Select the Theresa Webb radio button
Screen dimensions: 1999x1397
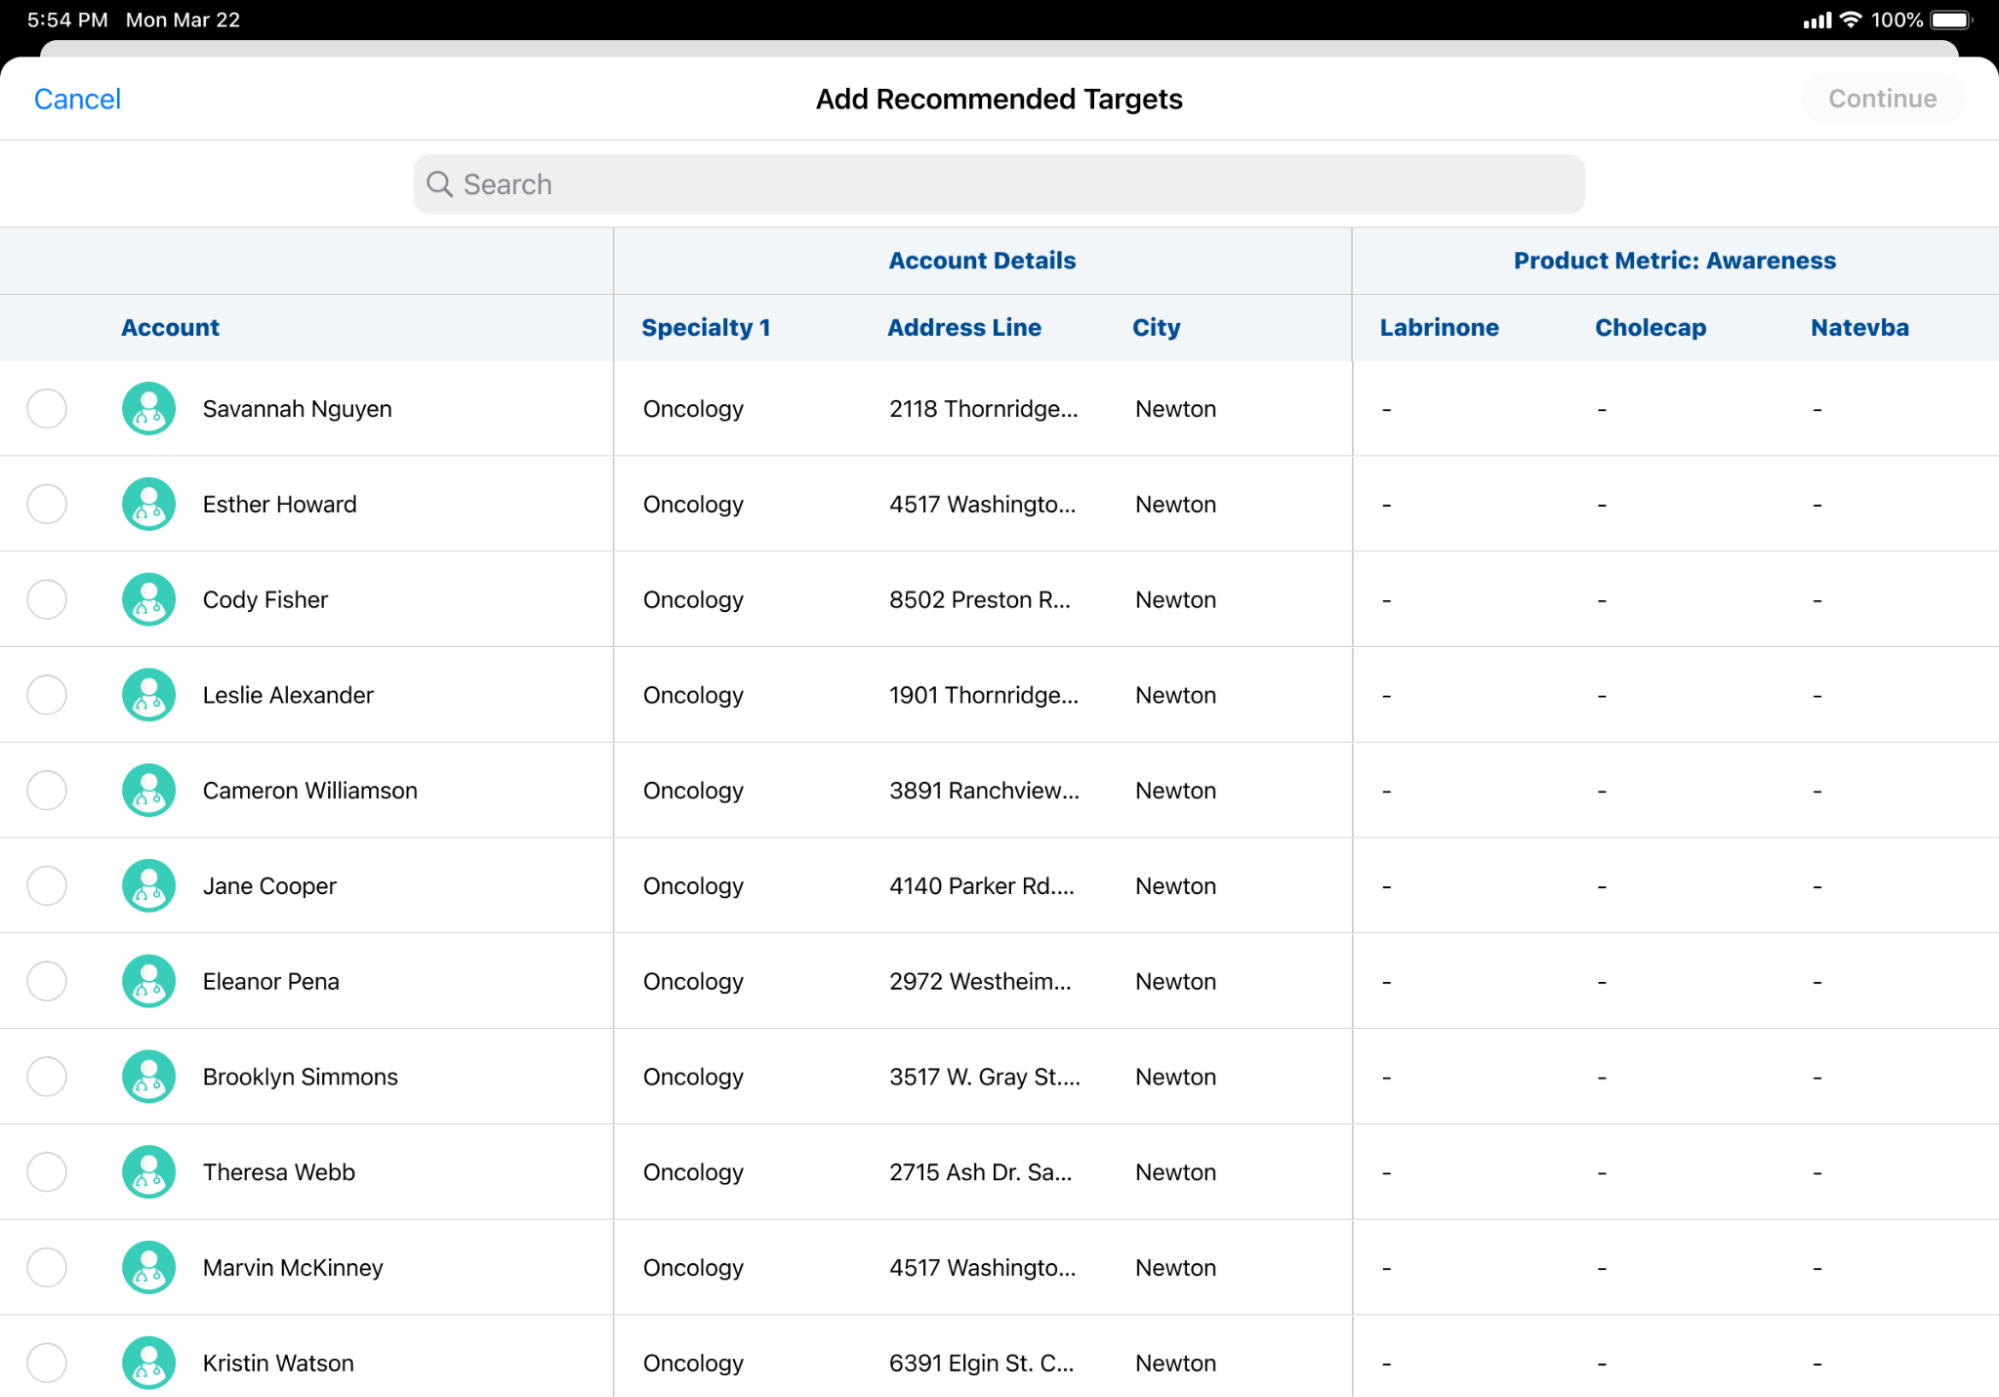coord(47,1172)
